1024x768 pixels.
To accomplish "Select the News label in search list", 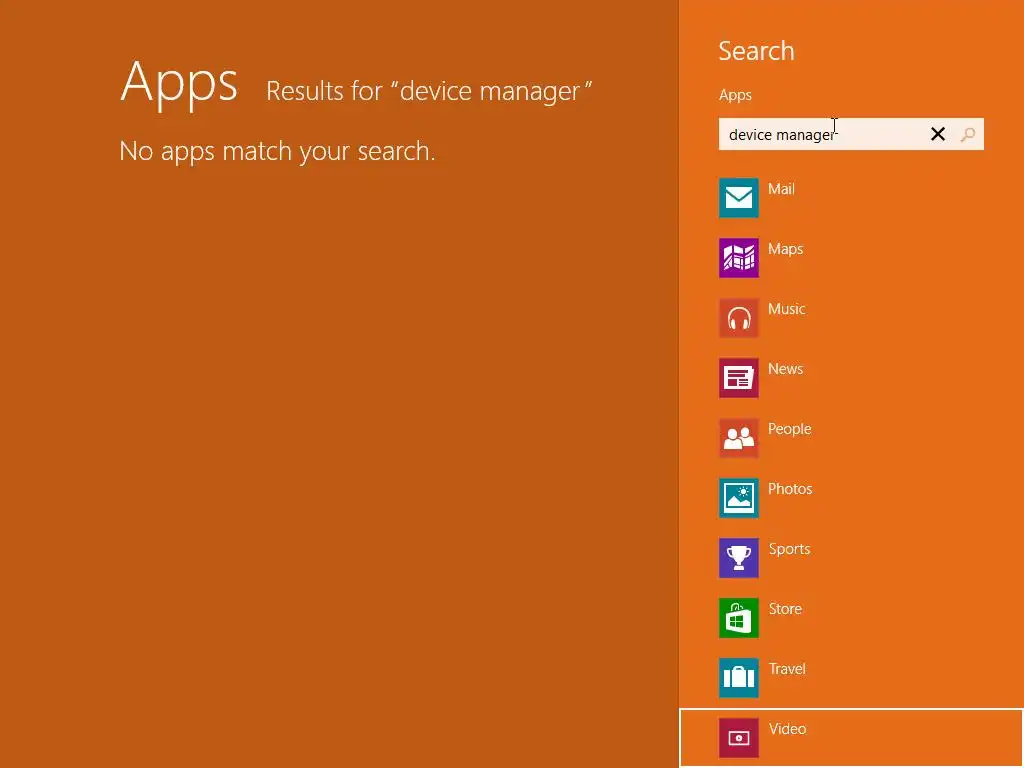I will coord(785,369).
